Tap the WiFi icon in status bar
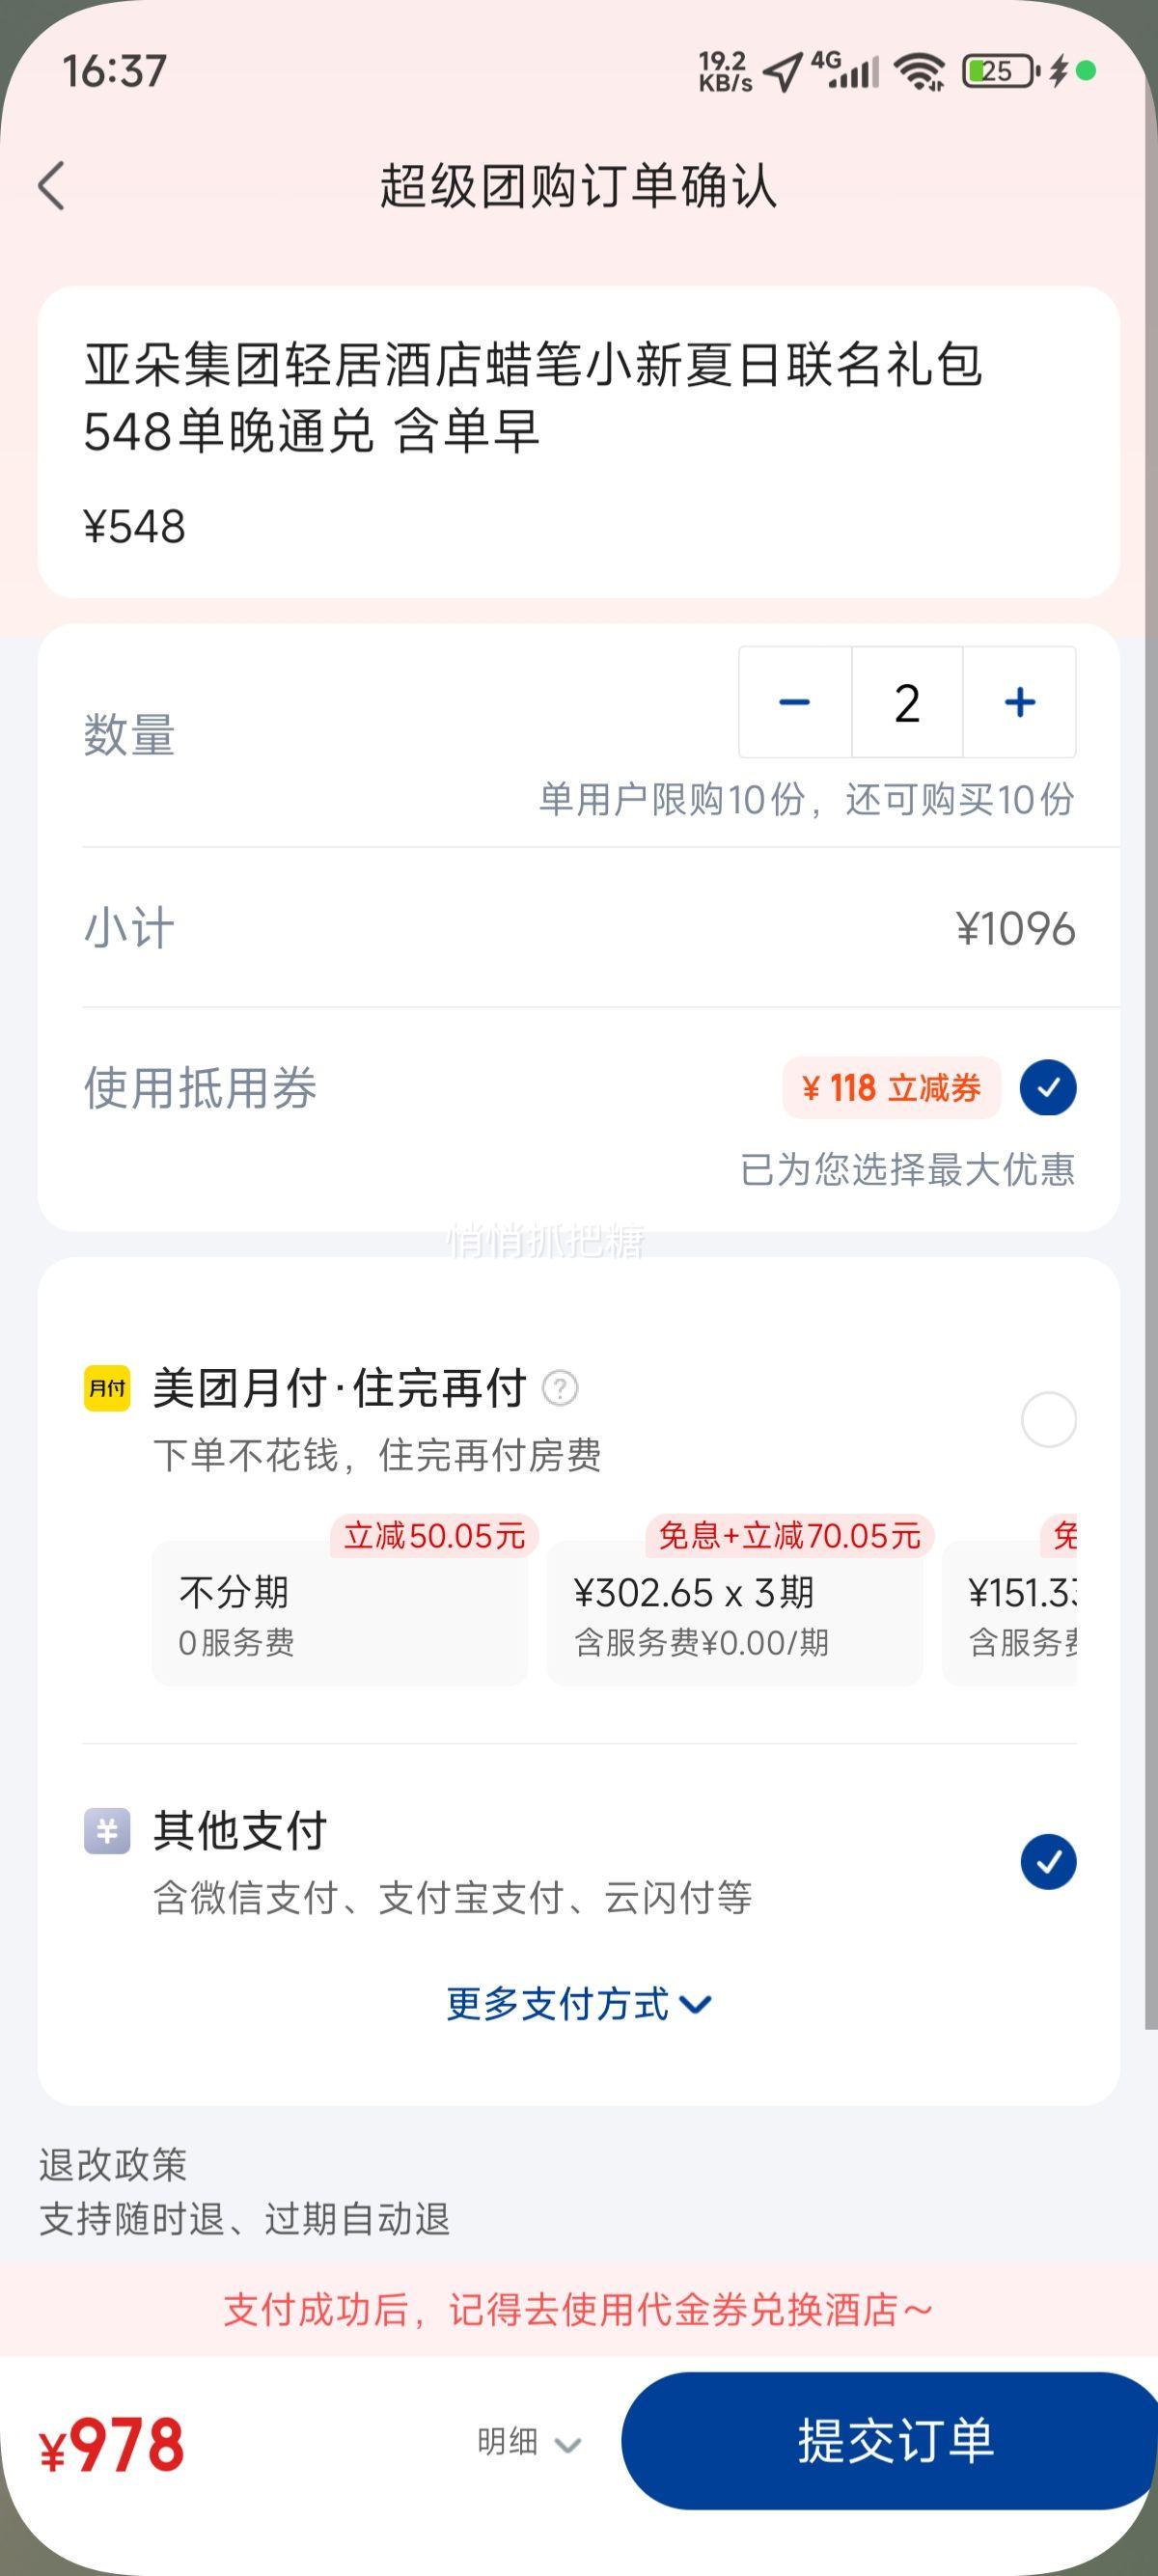The image size is (1158, 2576). click(919, 71)
